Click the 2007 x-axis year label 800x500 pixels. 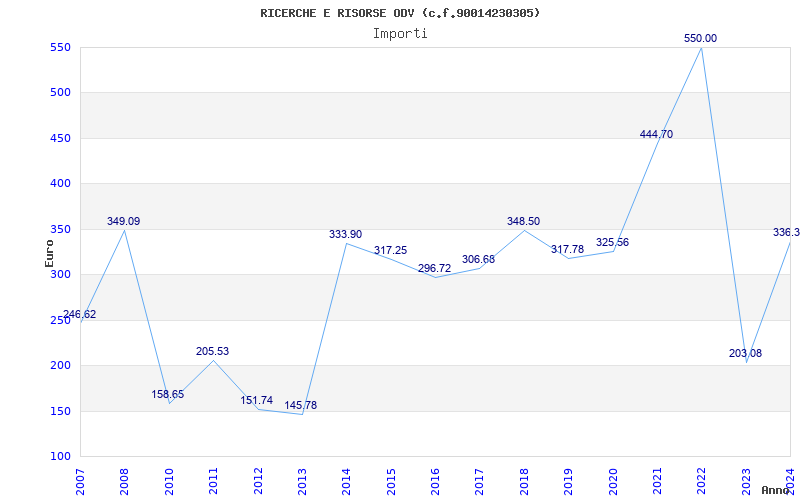(80, 481)
